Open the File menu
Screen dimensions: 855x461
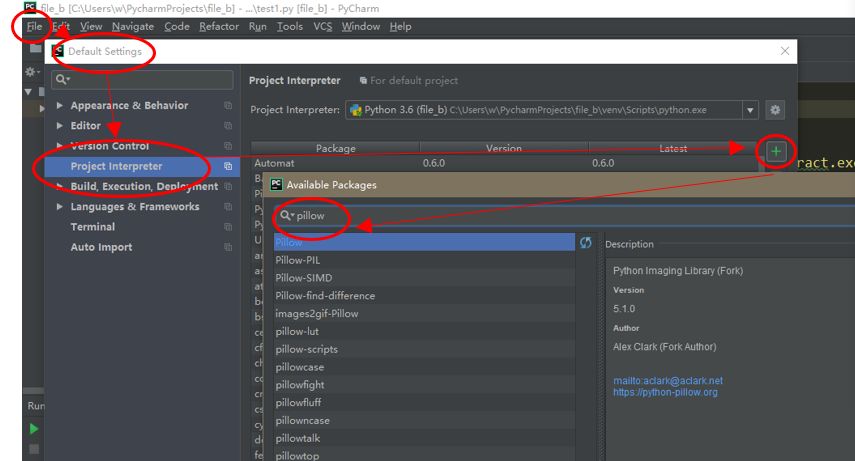[x=34, y=26]
